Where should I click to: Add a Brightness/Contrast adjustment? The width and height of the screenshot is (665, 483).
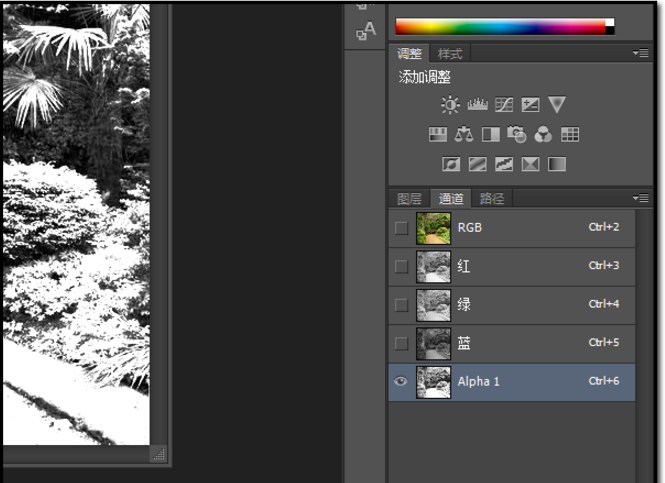tap(450, 105)
